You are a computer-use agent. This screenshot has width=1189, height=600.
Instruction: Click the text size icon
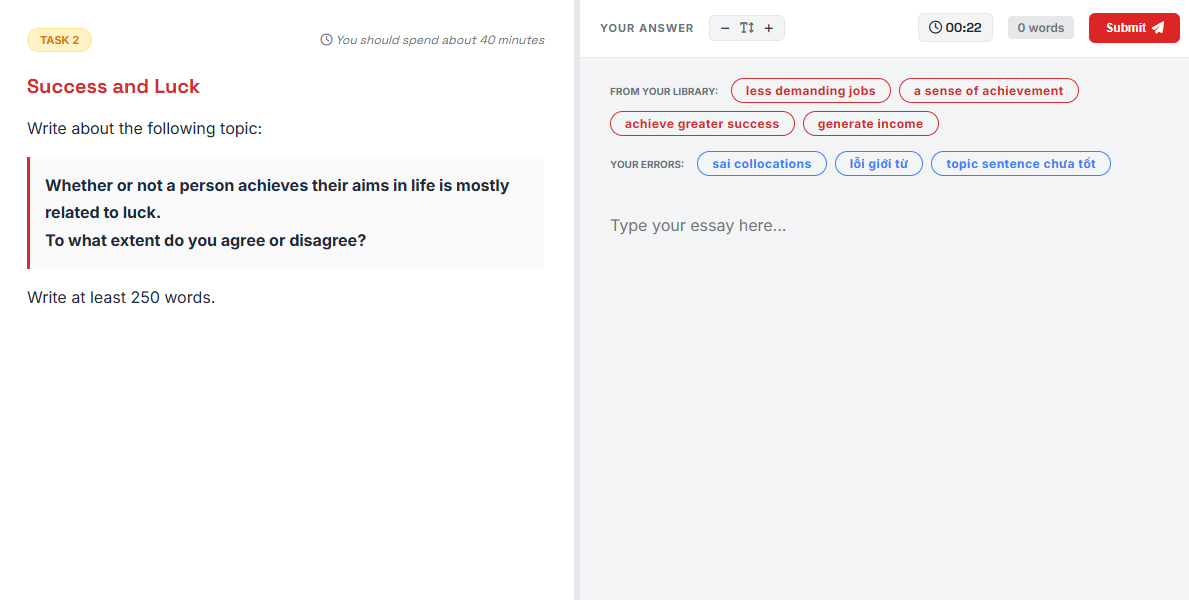click(x=747, y=28)
